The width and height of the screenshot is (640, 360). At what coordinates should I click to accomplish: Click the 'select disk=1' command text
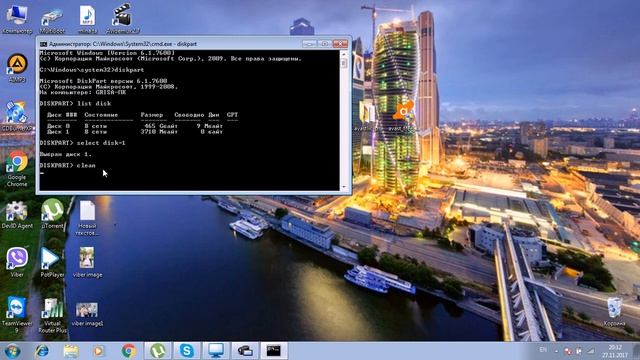pos(101,143)
